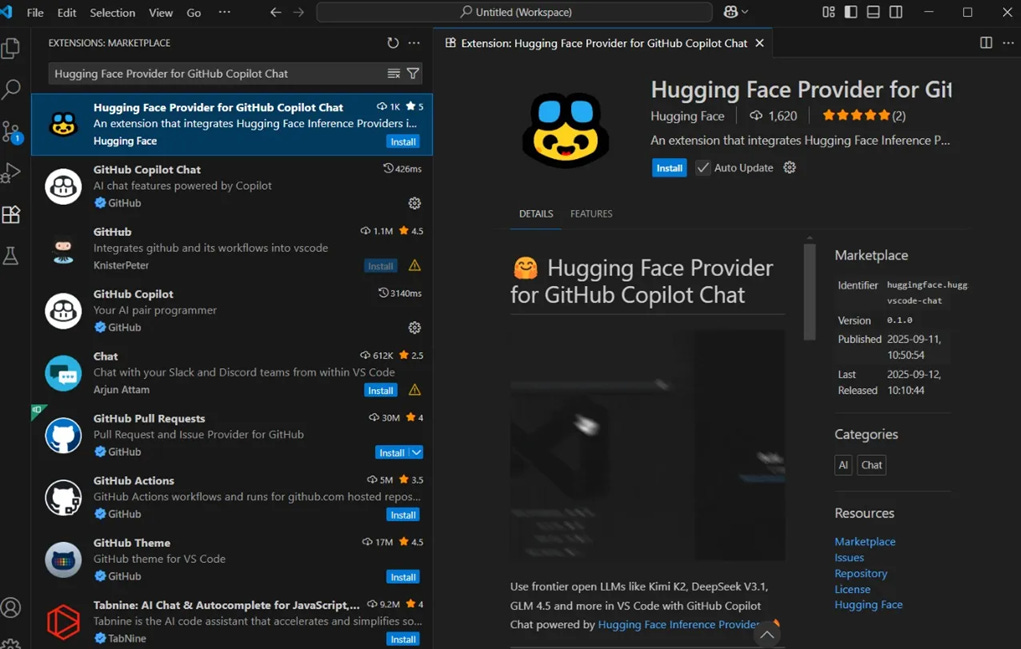Screen dimensions: 1021x649
Task: Open Hugging Face publisher resource link
Action: (869, 605)
